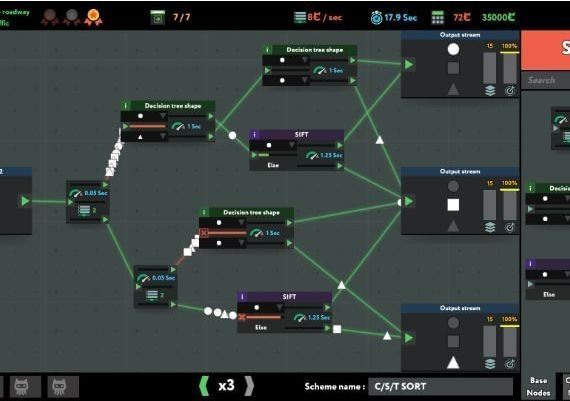
Task: Click the large red button above Search
Action: pos(545,50)
